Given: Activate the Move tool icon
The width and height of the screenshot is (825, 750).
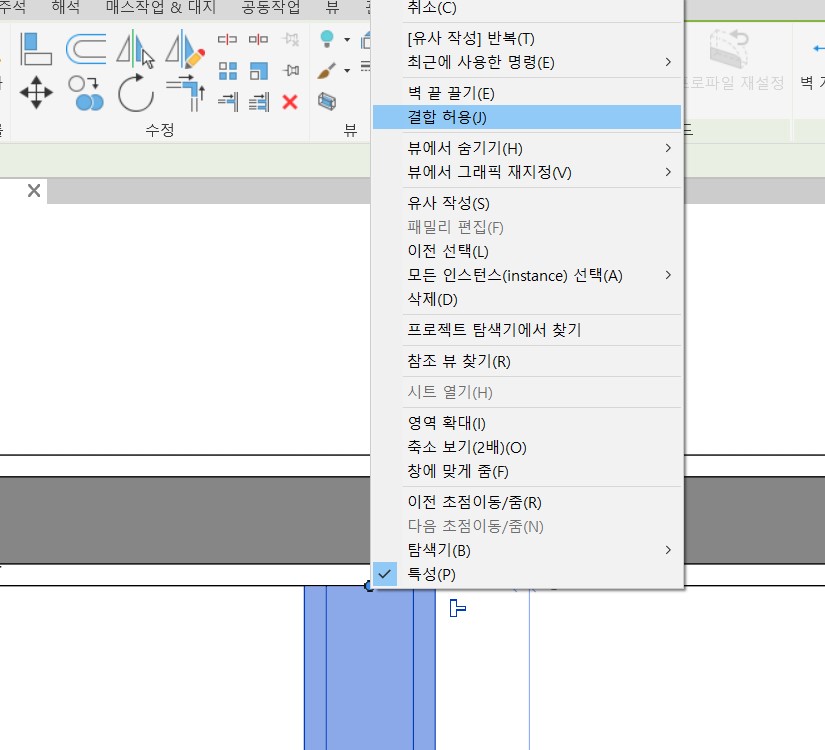Looking at the screenshot, I should pos(36,94).
